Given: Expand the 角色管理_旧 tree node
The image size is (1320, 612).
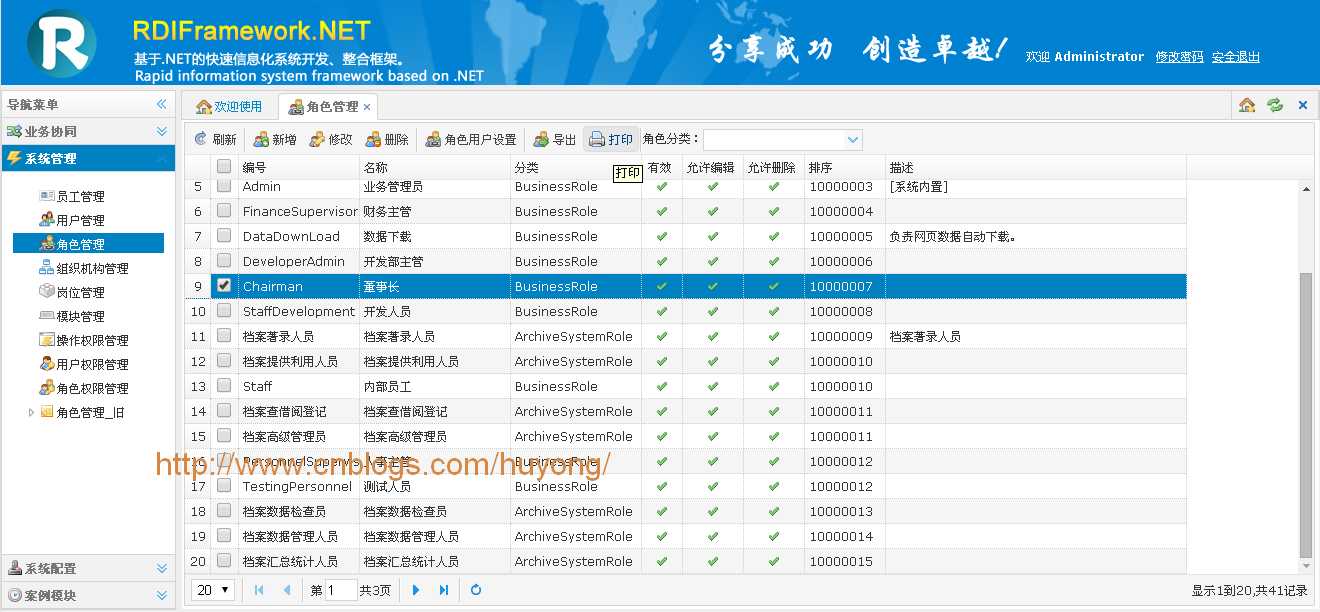Looking at the screenshot, I should [31, 412].
